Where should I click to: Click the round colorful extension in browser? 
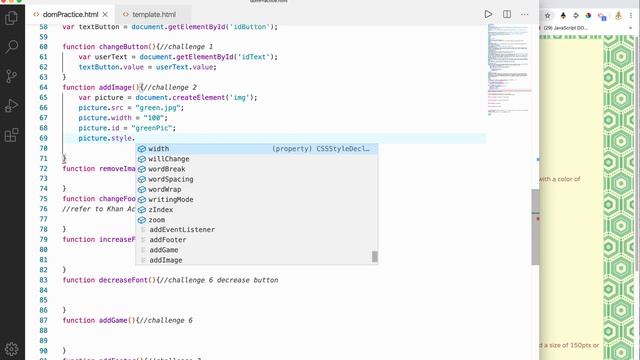588,16
